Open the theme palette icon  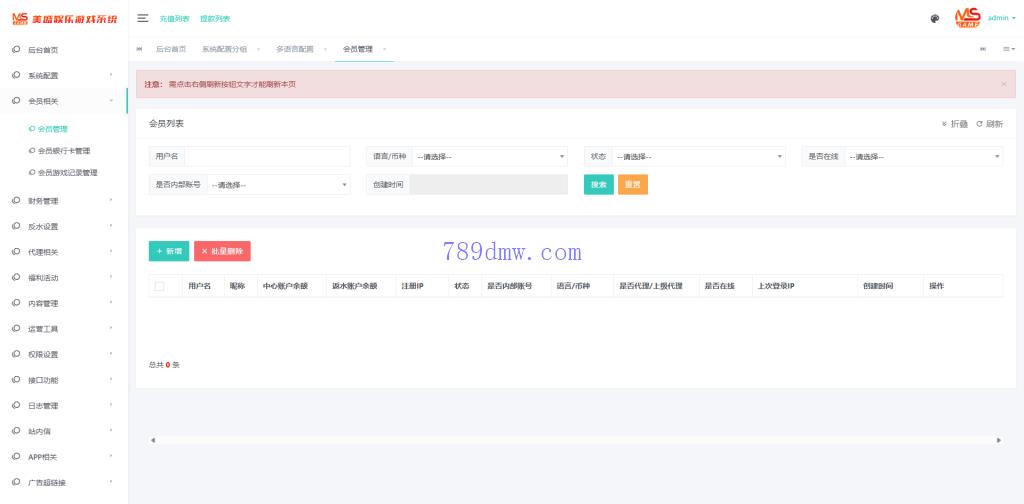pos(934,18)
